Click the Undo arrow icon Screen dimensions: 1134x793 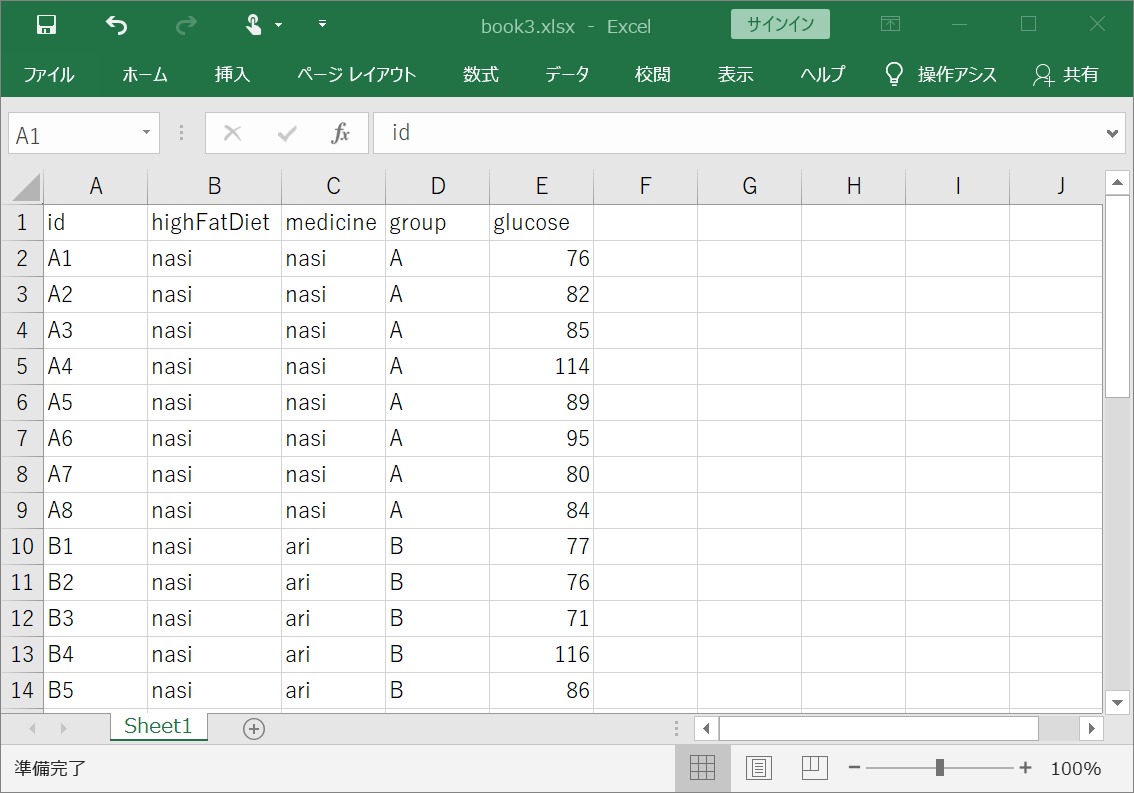pos(116,25)
